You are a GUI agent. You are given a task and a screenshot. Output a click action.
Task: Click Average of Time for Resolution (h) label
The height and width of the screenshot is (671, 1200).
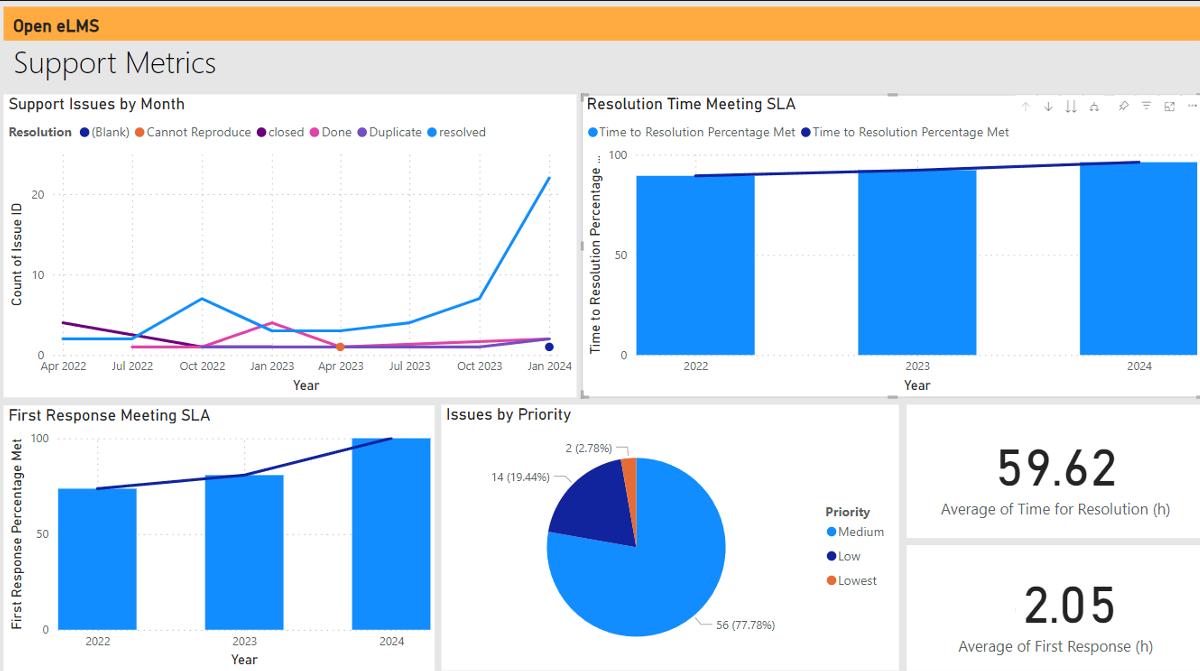[1055, 509]
